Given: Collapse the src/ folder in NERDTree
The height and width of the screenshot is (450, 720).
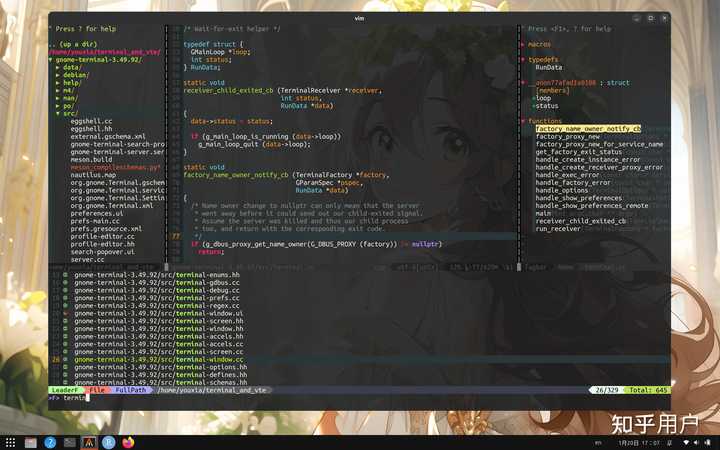Looking at the screenshot, I should [x=58, y=113].
